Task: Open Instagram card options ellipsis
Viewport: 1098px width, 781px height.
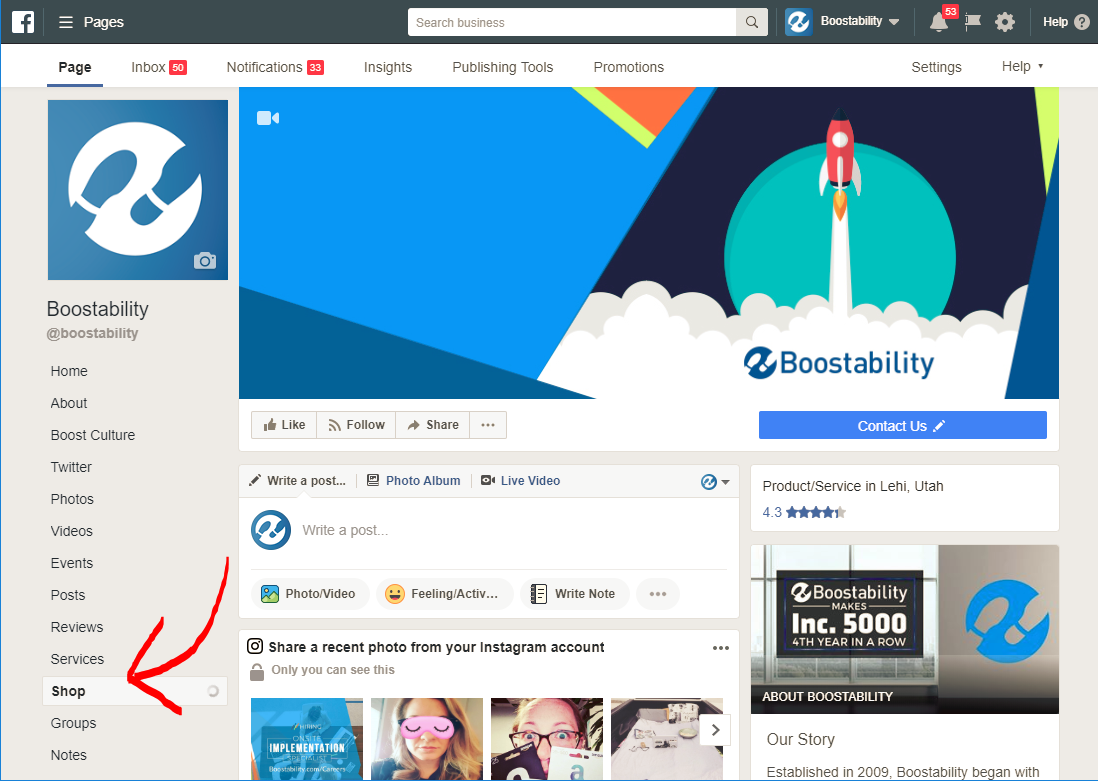Action: tap(721, 648)
